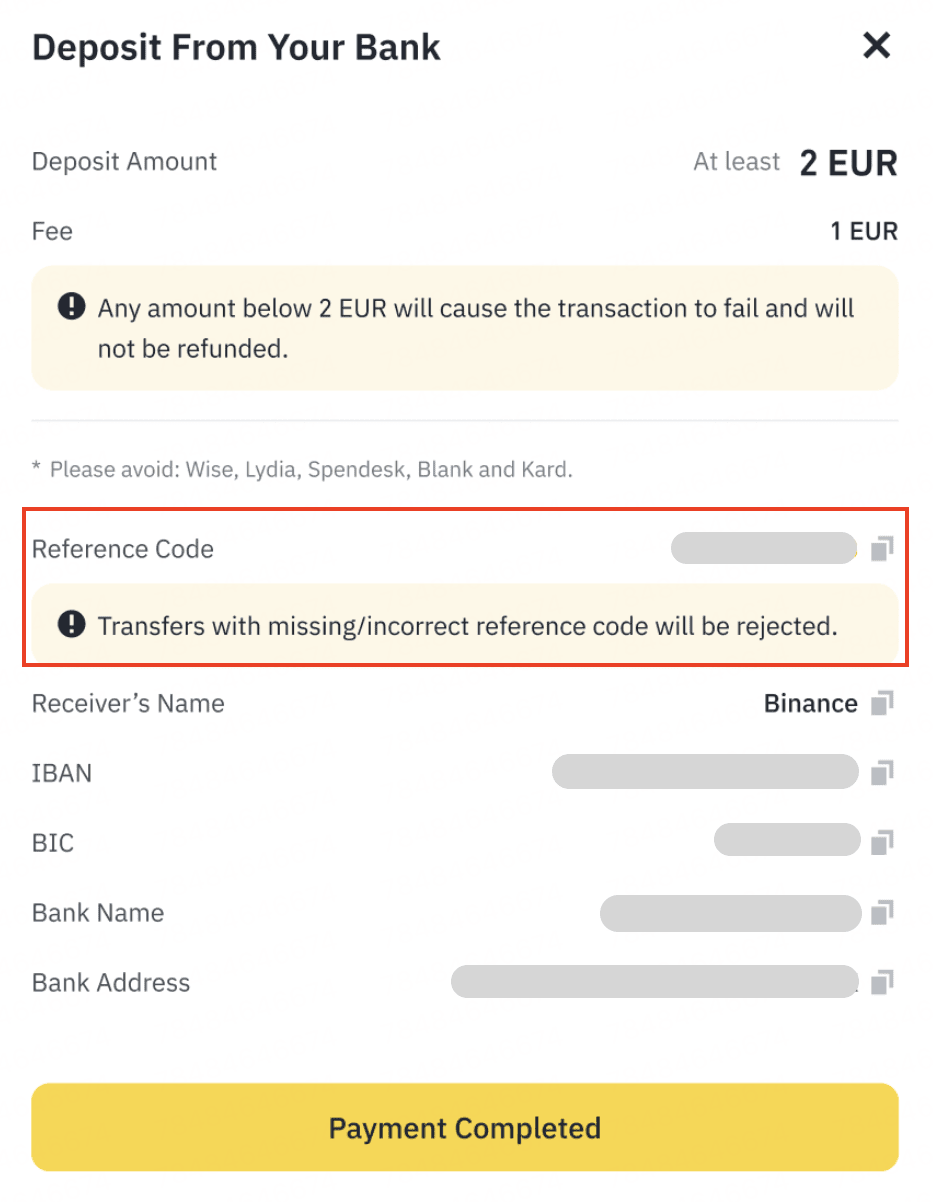Close the Deposit From Your Bank dialog
This screenshot has width=934, height=1202.
click(876, 46)
